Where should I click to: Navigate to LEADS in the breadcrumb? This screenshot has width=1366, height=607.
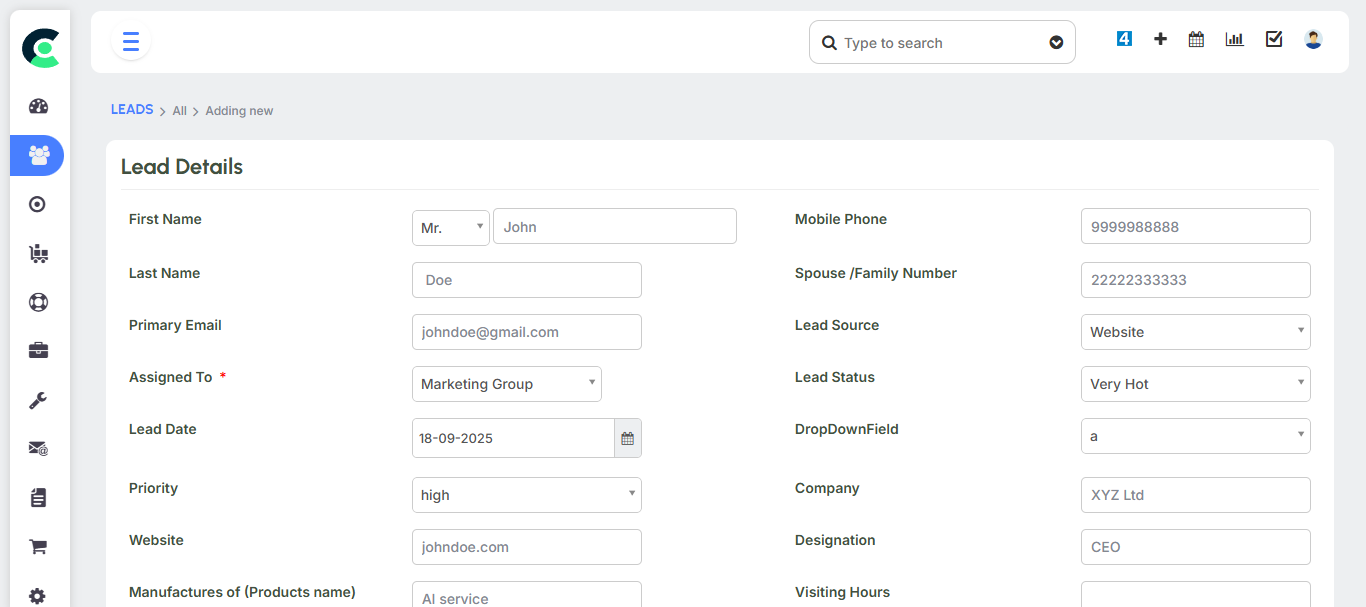click(131, 109)
